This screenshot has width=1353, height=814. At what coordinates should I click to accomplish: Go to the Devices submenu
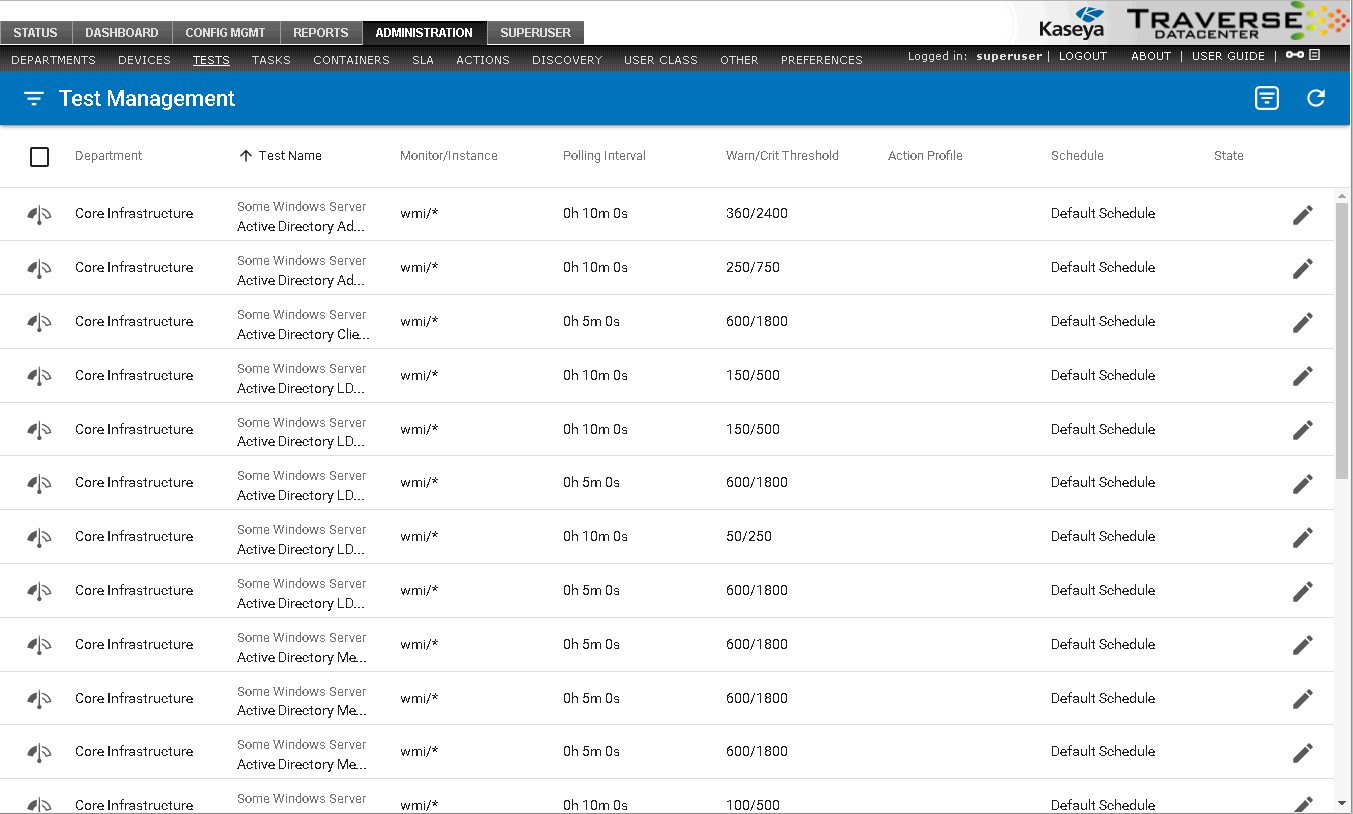click(x=144, y=60)
